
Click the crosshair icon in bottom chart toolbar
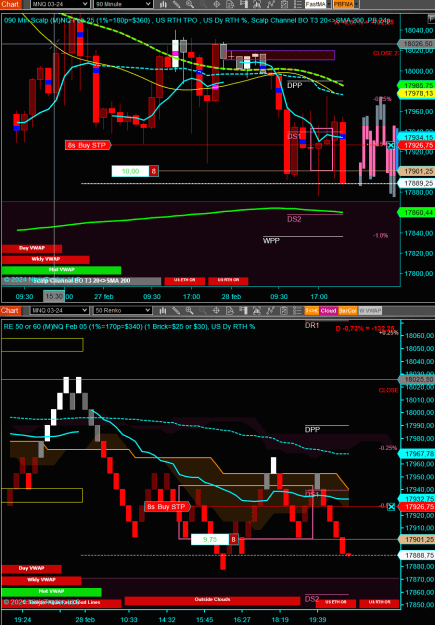pos(217,310)
